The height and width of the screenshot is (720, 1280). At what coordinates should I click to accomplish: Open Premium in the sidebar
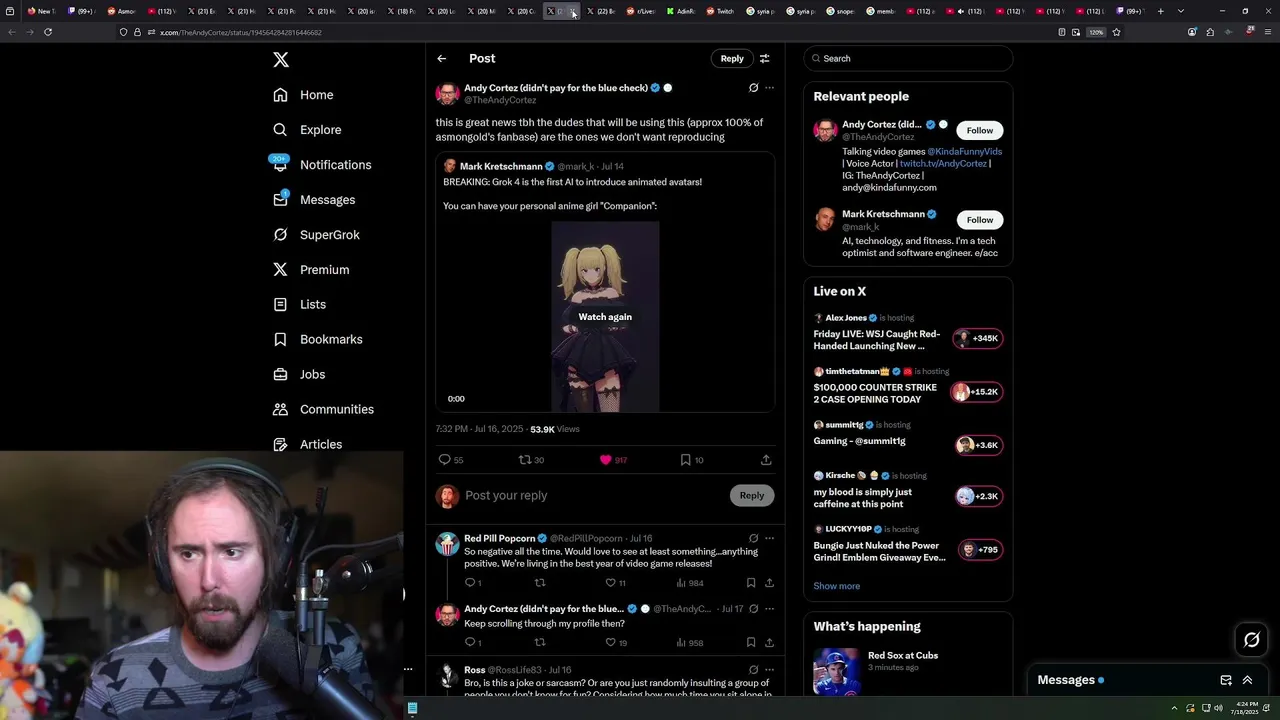point(310,270)
